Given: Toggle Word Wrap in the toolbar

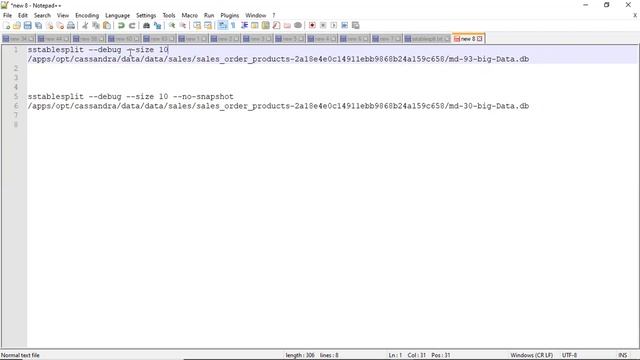Looking at the screenshot, I should pos(222,25).
